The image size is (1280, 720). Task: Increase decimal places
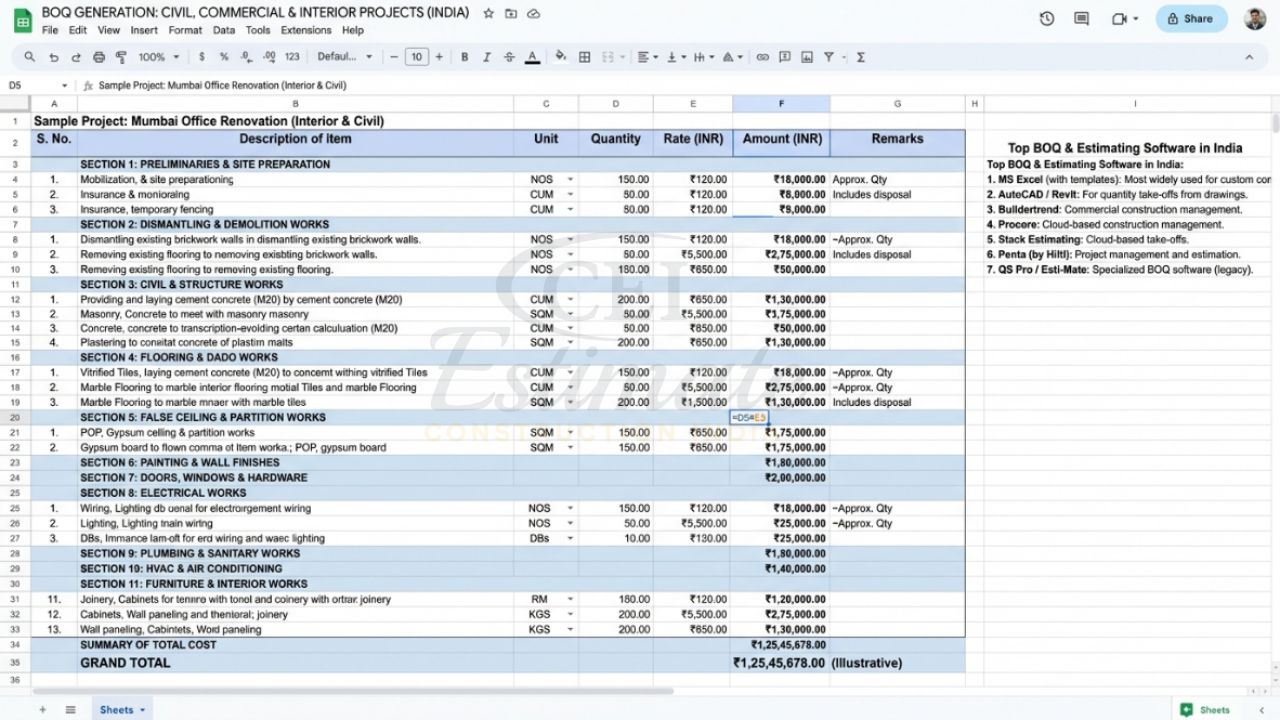click(x=269, y=57)
